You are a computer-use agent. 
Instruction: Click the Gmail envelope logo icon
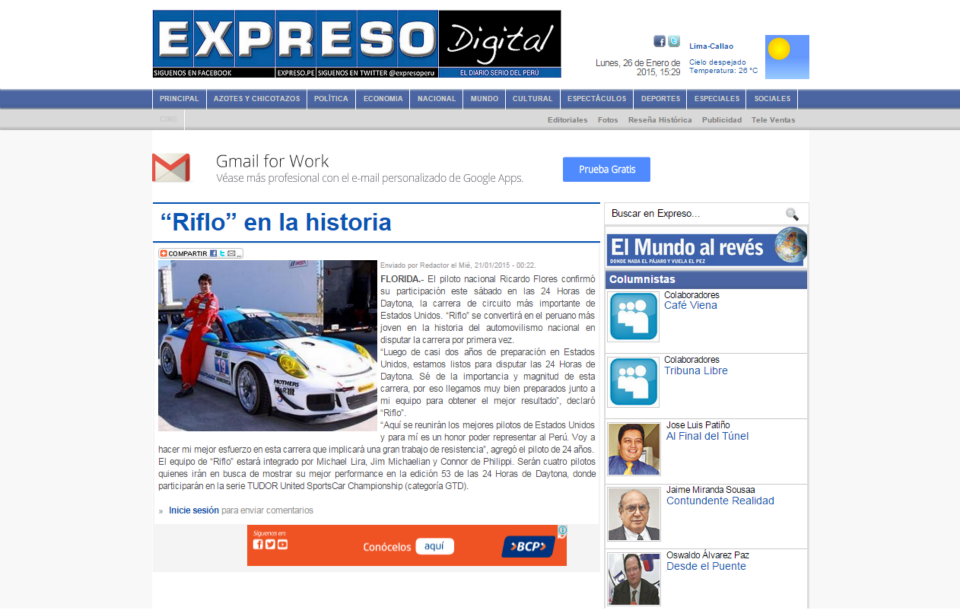(171, 168)
